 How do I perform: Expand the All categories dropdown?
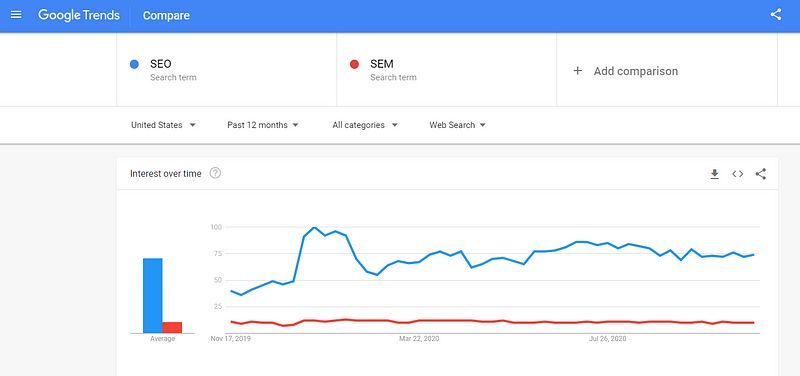365,125
